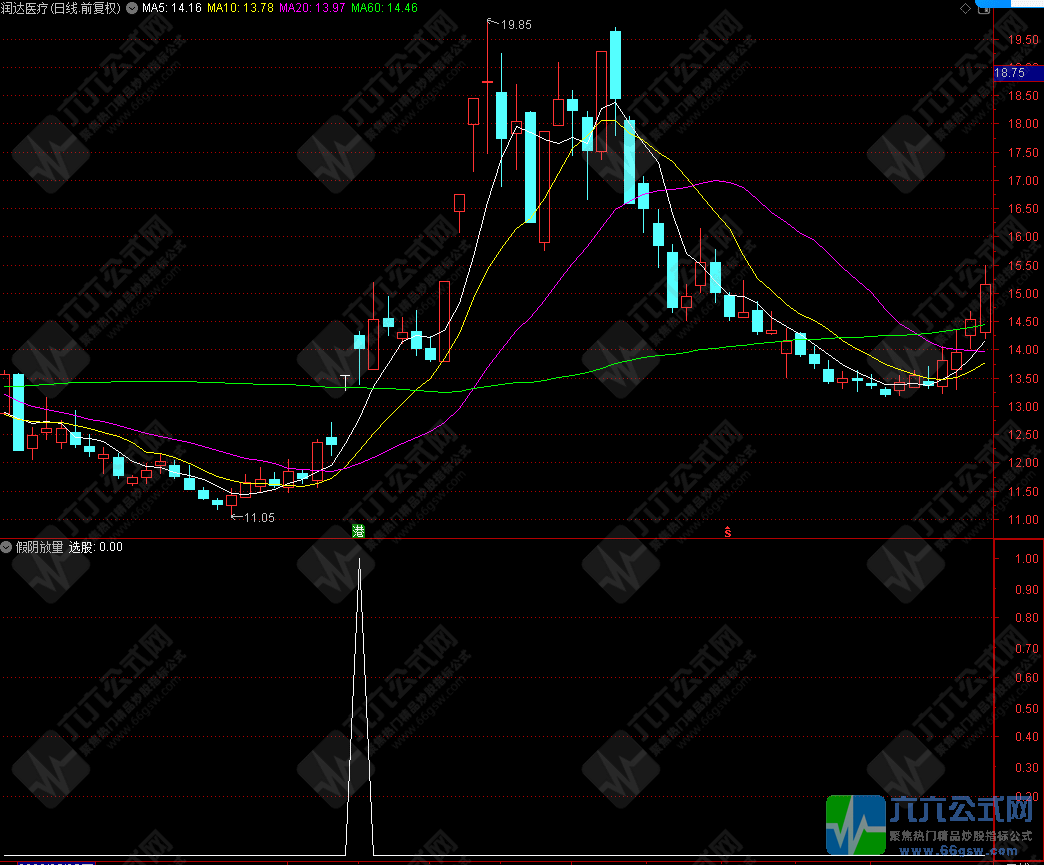Image resolution: width=1044 pixels, height=865 pixels.
Task: Expand the 假阴放量 indicator dropdown arrow
Action: coord(8,547)
